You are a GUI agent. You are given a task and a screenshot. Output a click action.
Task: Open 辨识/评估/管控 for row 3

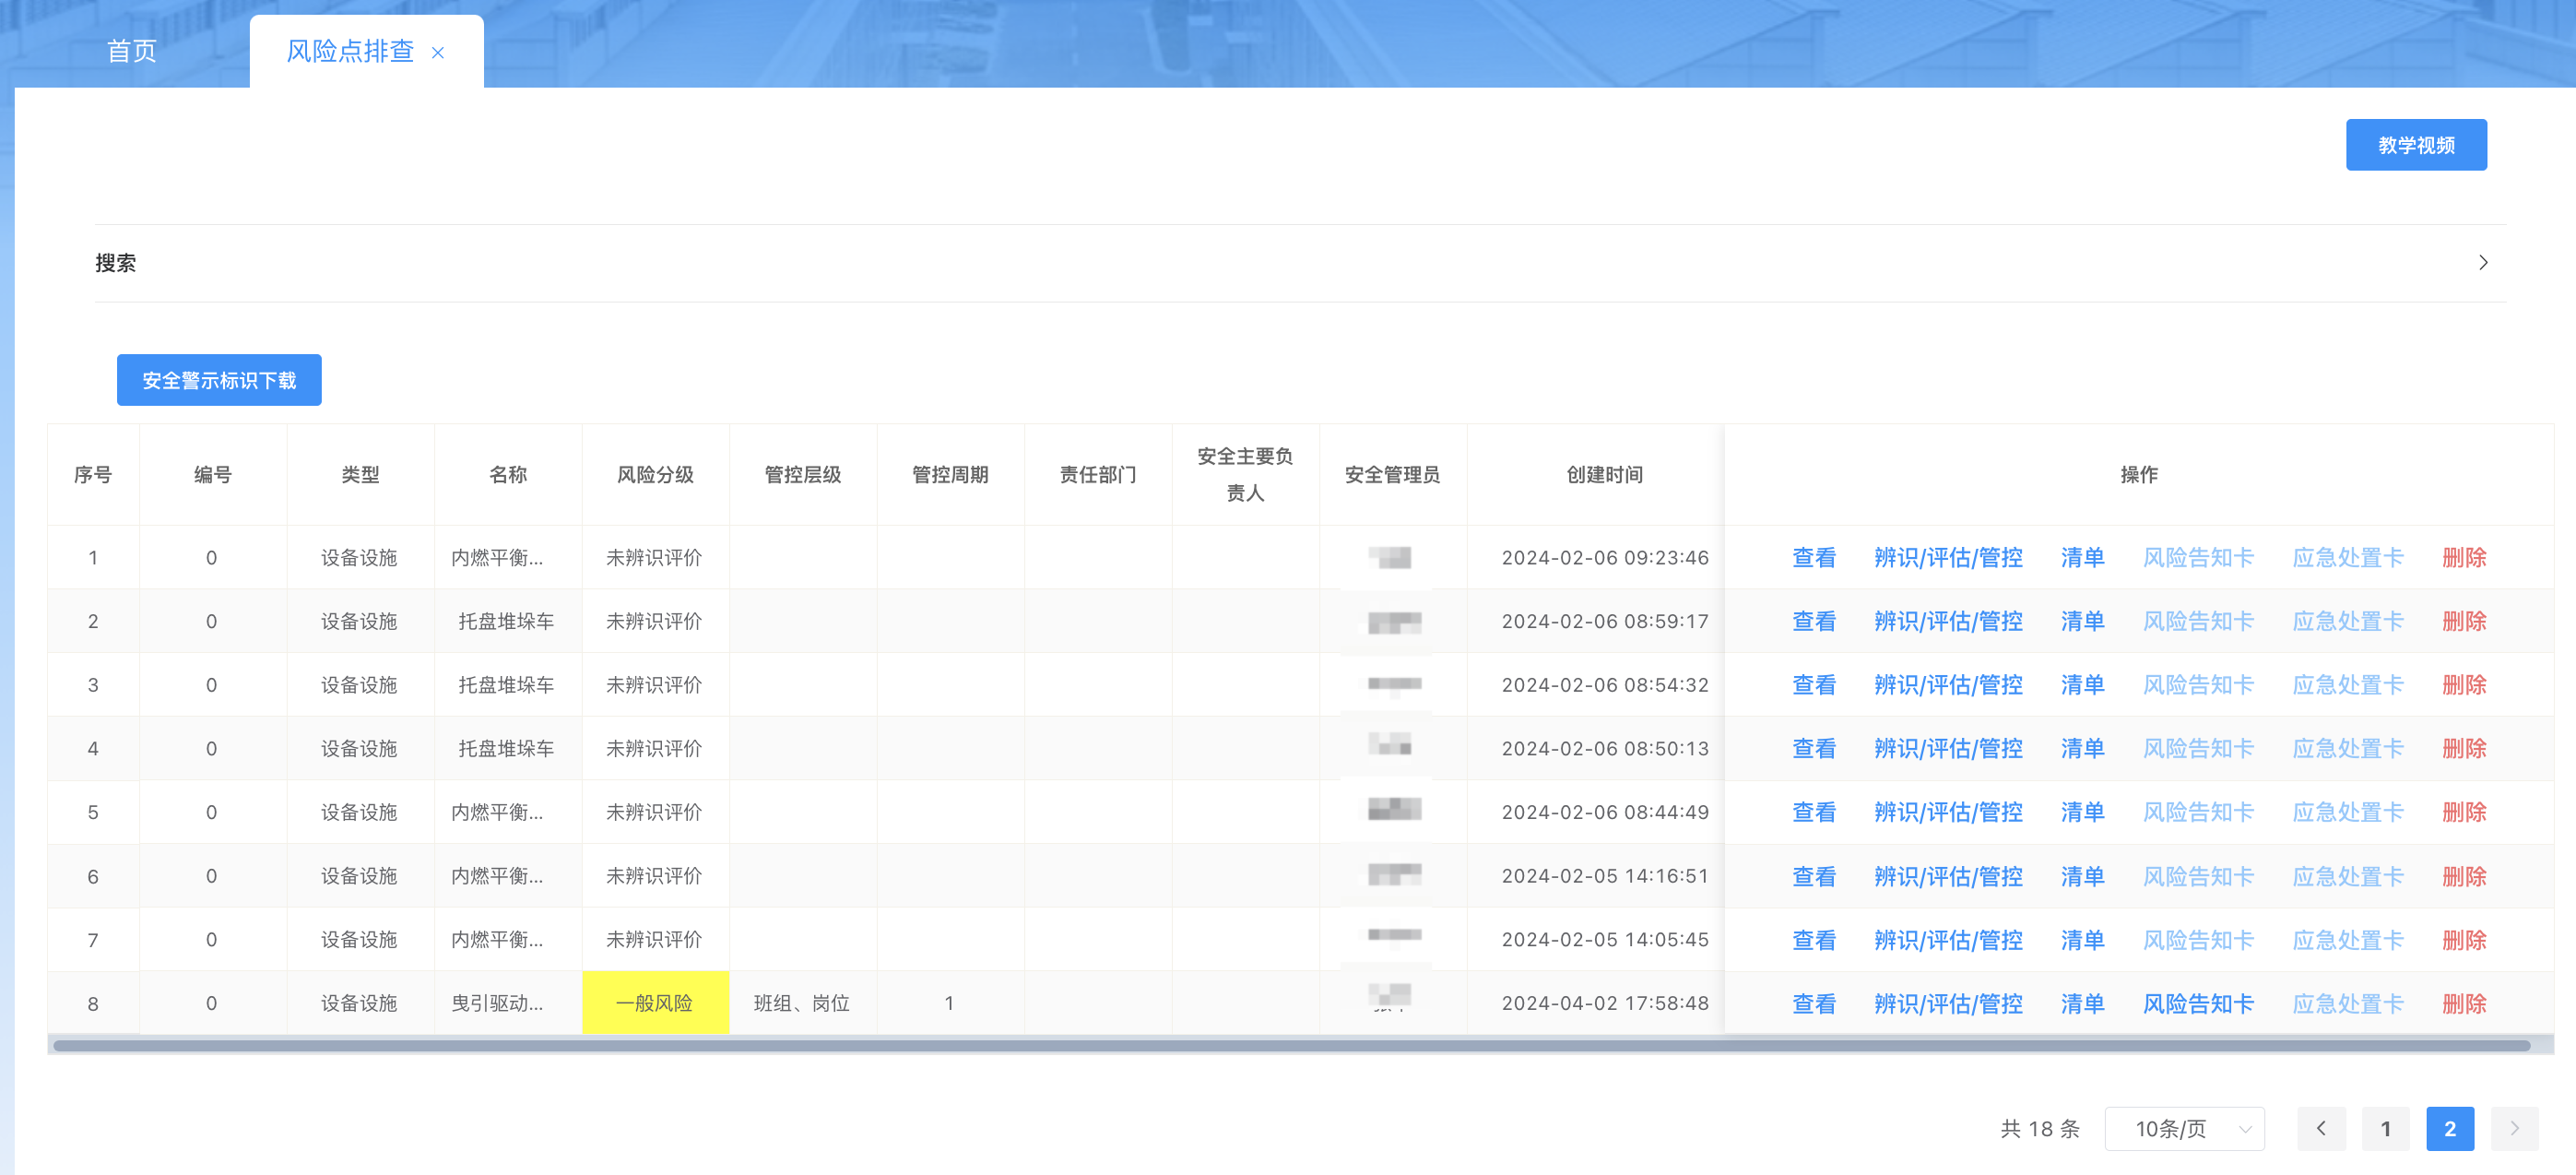click(x=1947, y=685)
